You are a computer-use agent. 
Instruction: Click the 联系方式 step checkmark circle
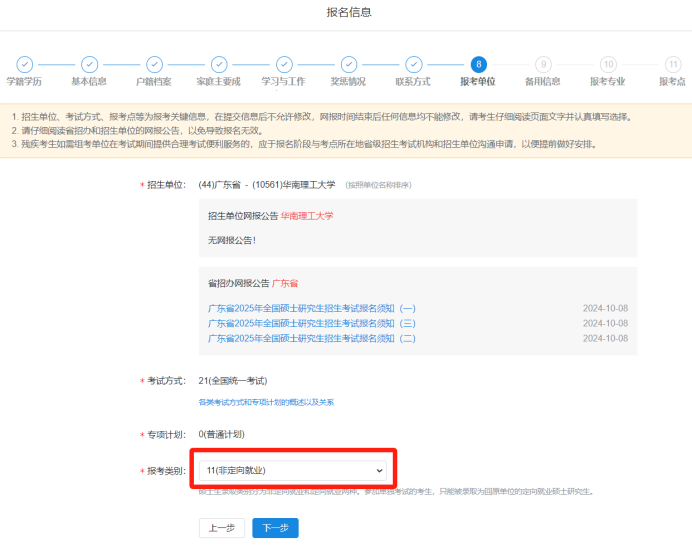click(414, 64)
